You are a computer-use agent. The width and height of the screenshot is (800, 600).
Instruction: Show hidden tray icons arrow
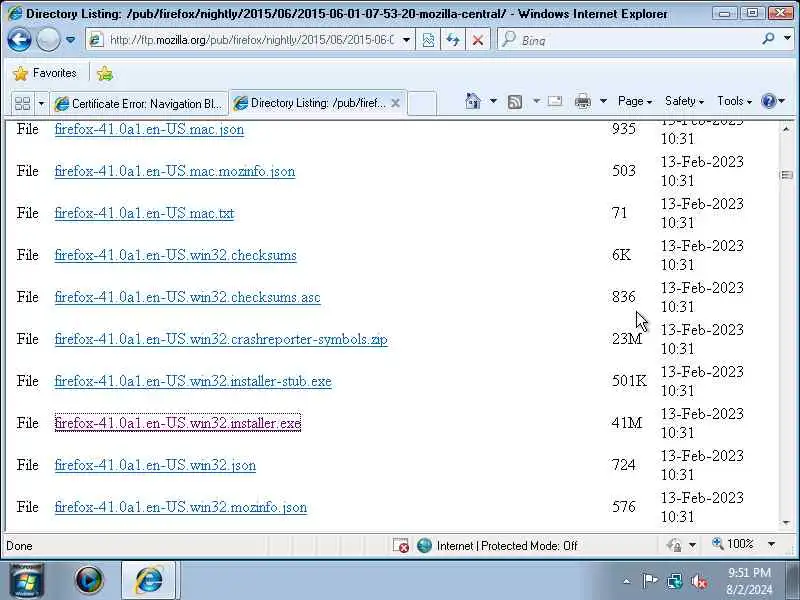click(627, 581)
